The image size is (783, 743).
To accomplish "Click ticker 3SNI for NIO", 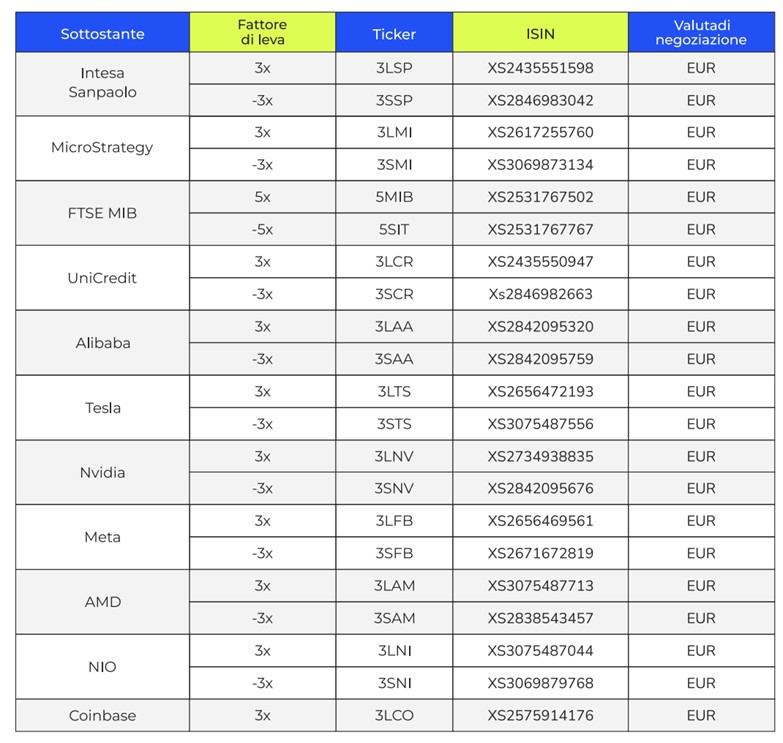I will [x=394, y=683].
